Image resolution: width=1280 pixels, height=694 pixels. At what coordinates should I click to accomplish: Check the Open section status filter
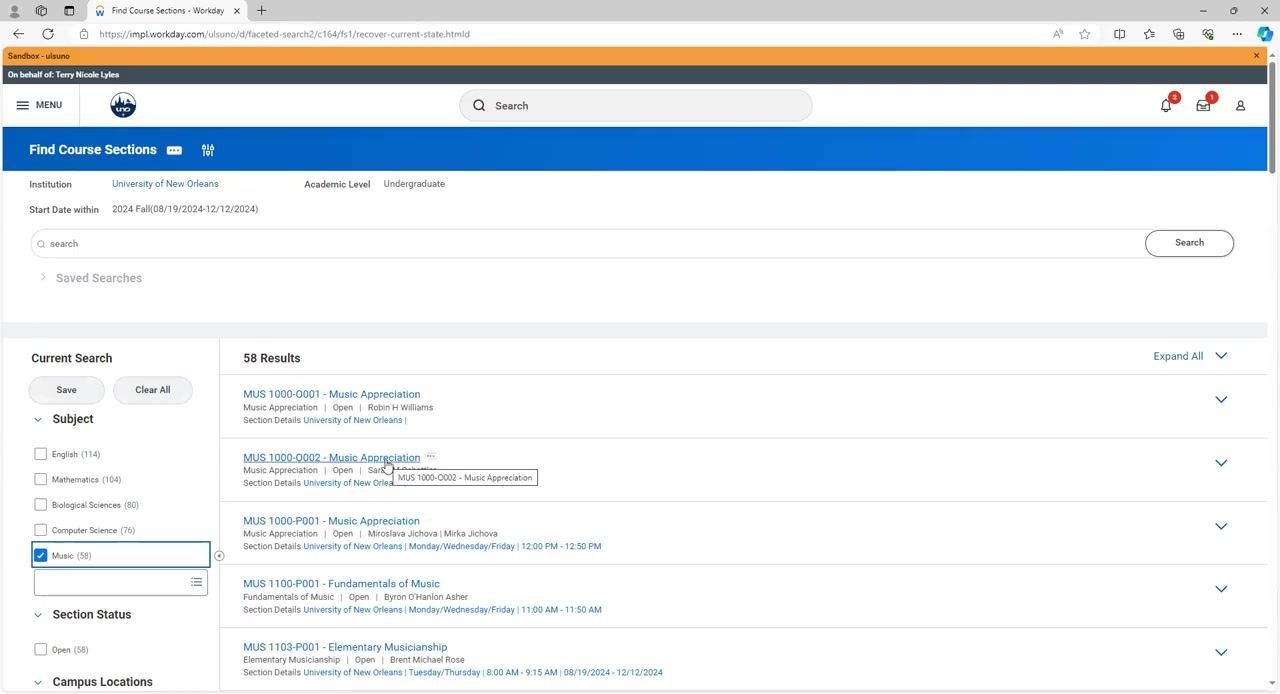(x=41, y=649)
